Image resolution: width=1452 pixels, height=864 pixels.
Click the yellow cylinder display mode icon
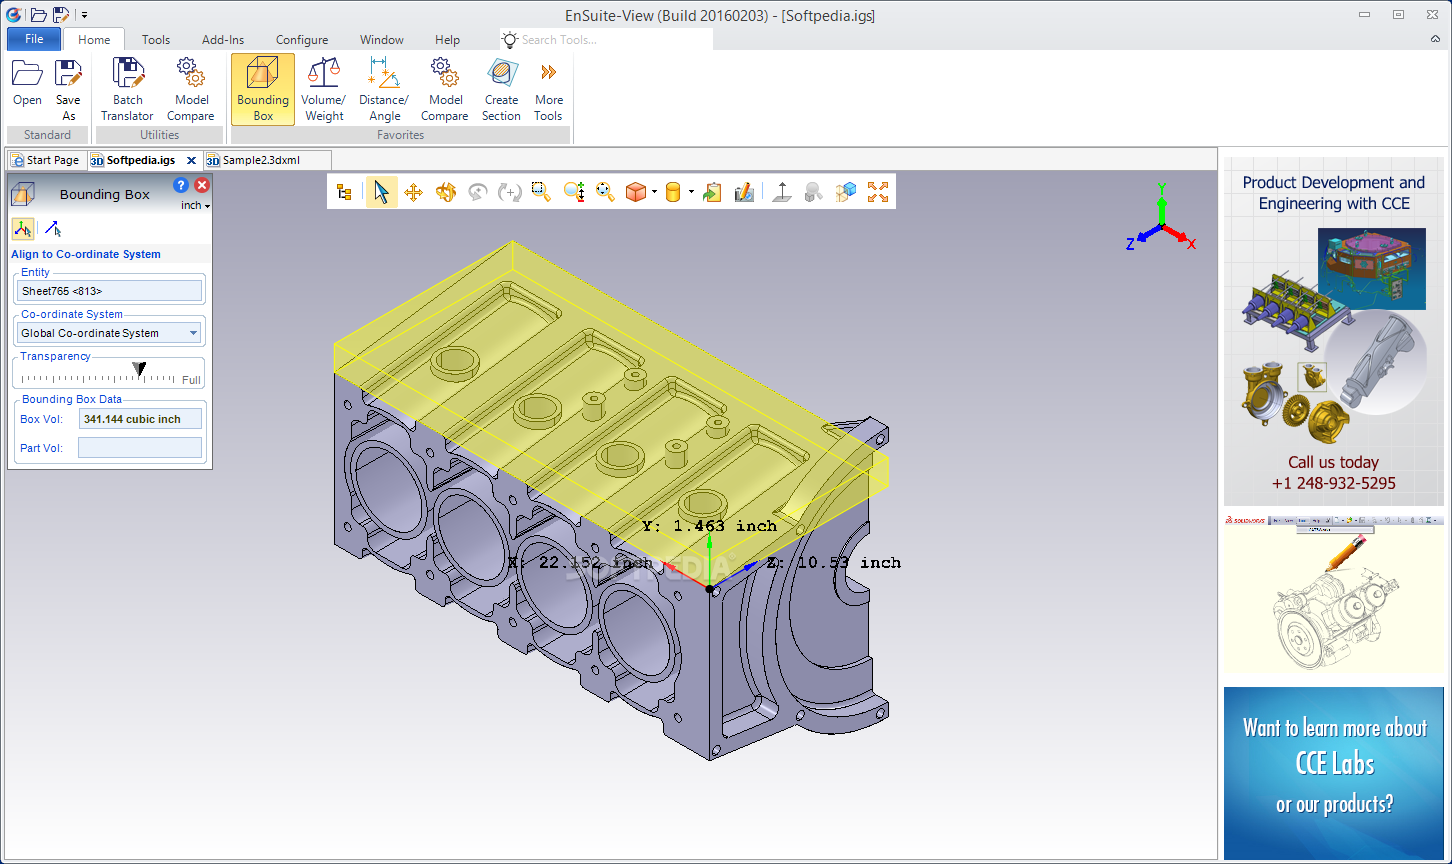(673, 192)
